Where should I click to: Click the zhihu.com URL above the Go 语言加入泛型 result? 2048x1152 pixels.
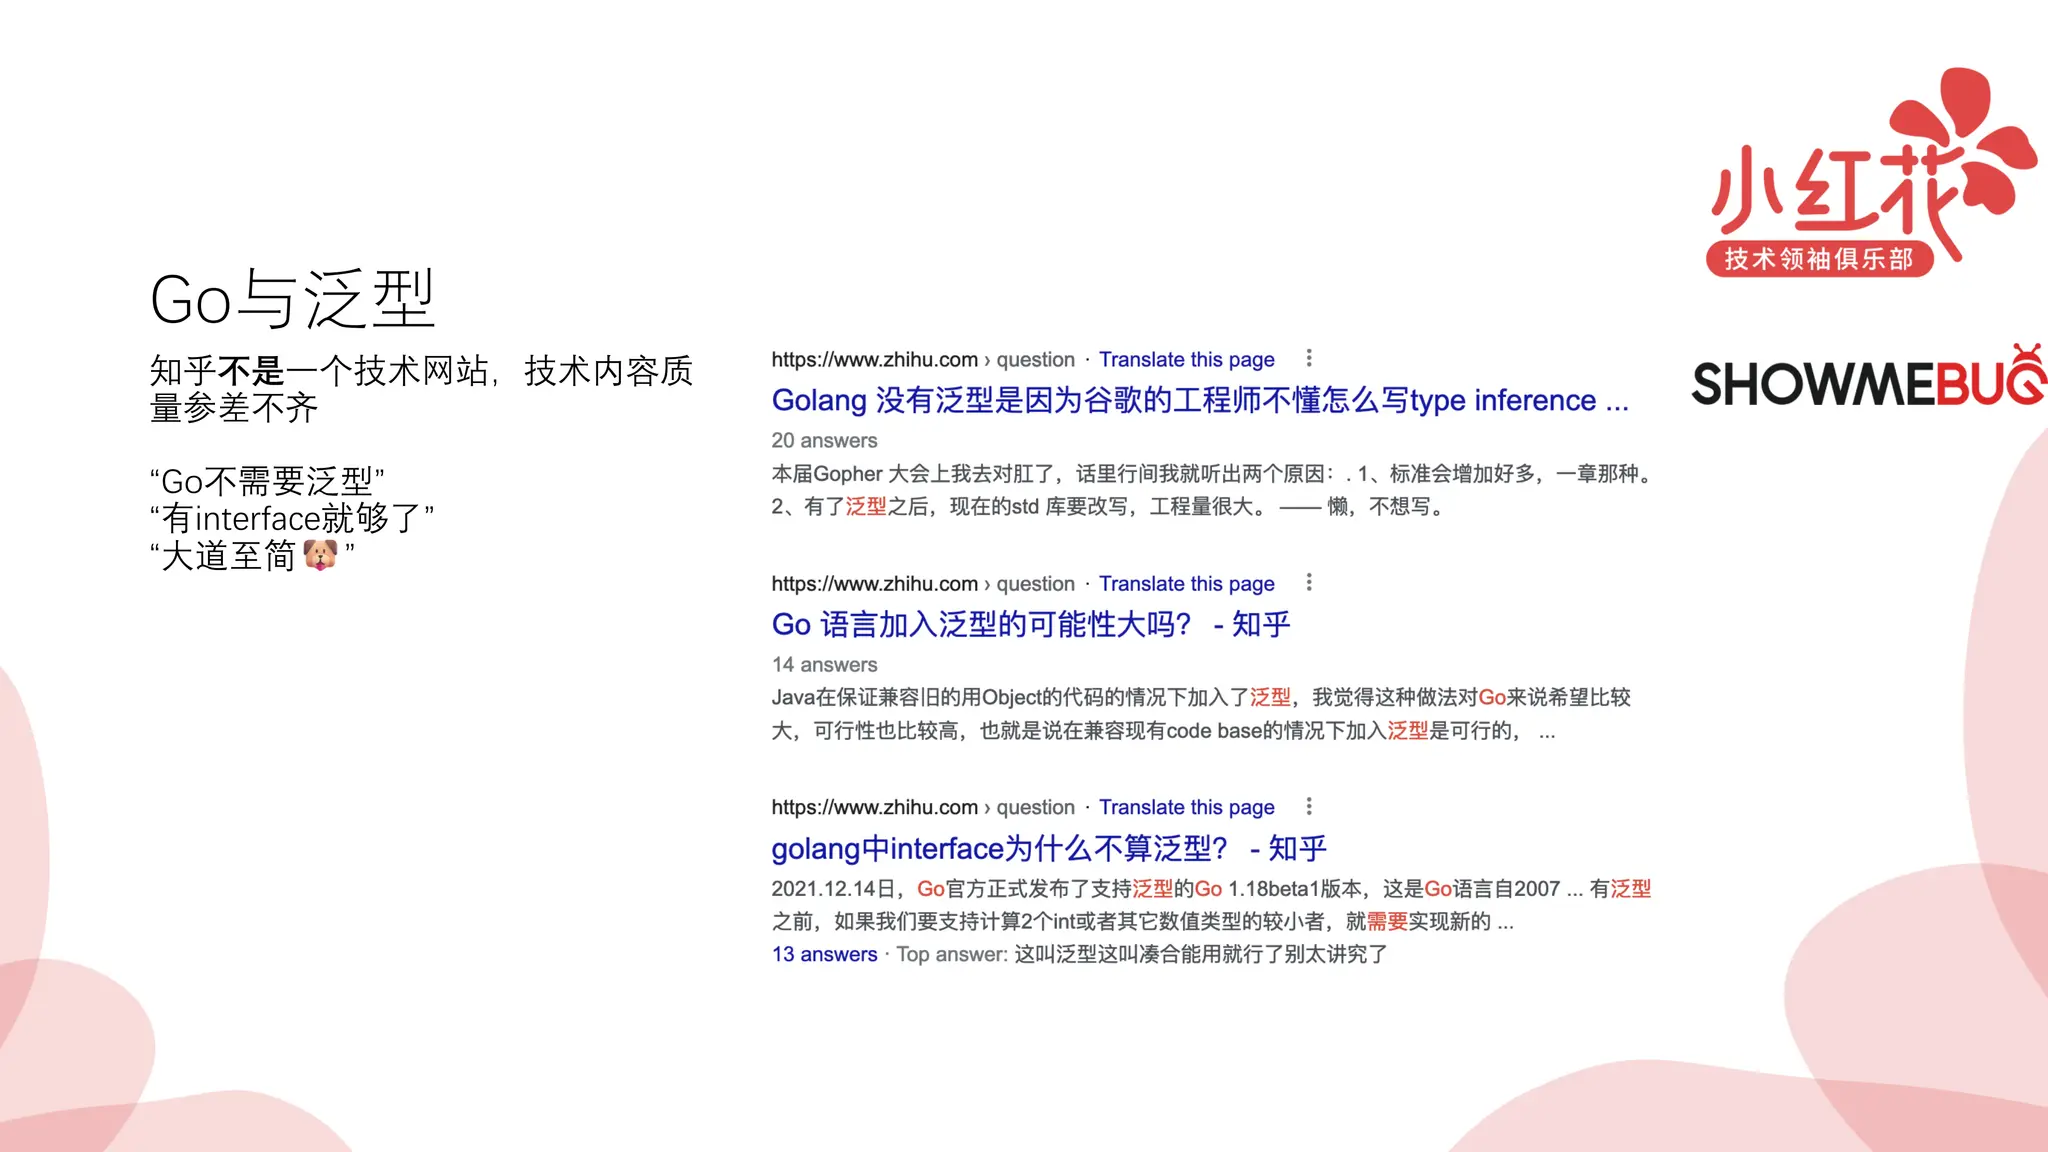point(923,583)
